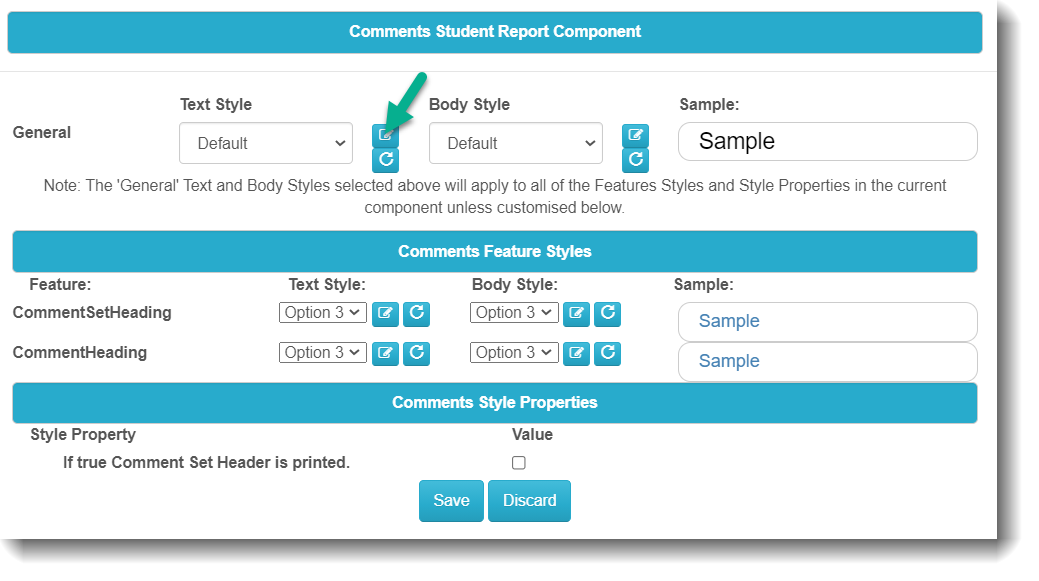
Task: Reset the General Body Style
Action: click(635, 160)
